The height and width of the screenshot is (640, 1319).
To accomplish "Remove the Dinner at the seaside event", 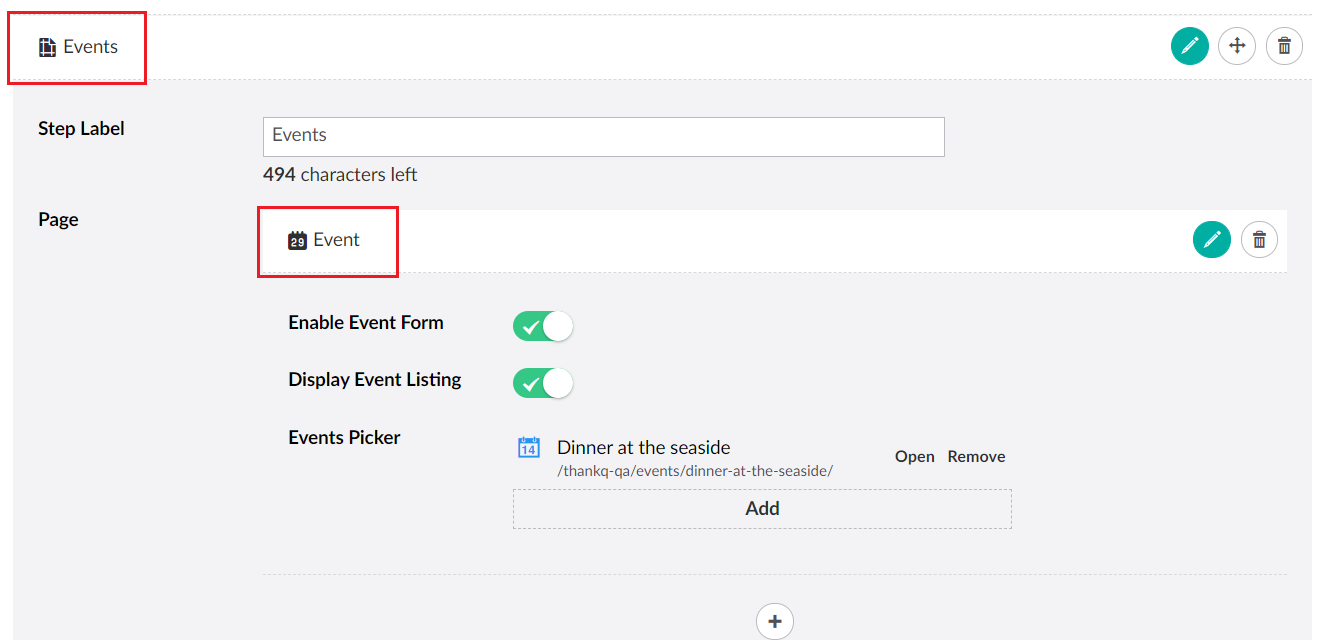I will point(975,456).
